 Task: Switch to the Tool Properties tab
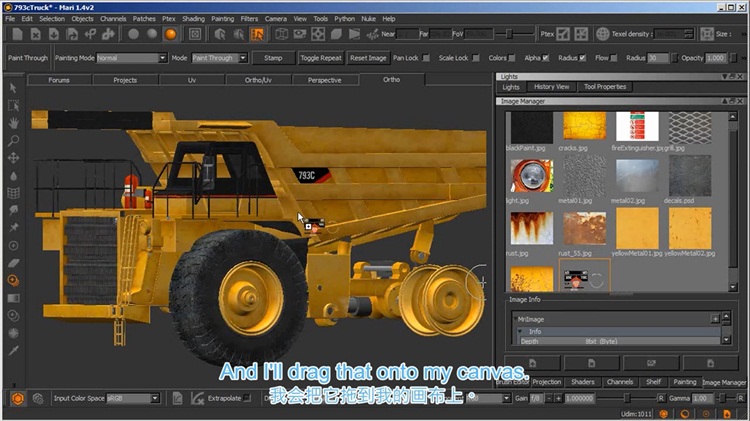(605, 87)
